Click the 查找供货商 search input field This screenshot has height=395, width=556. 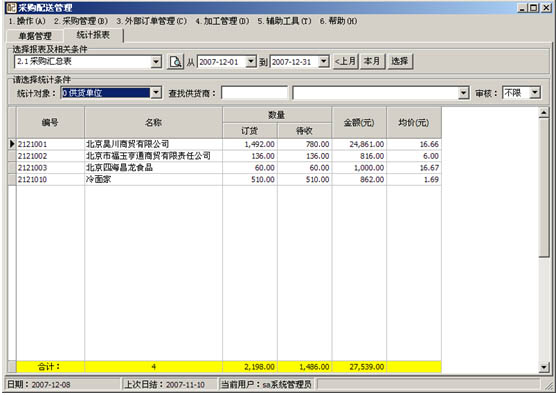254,93
